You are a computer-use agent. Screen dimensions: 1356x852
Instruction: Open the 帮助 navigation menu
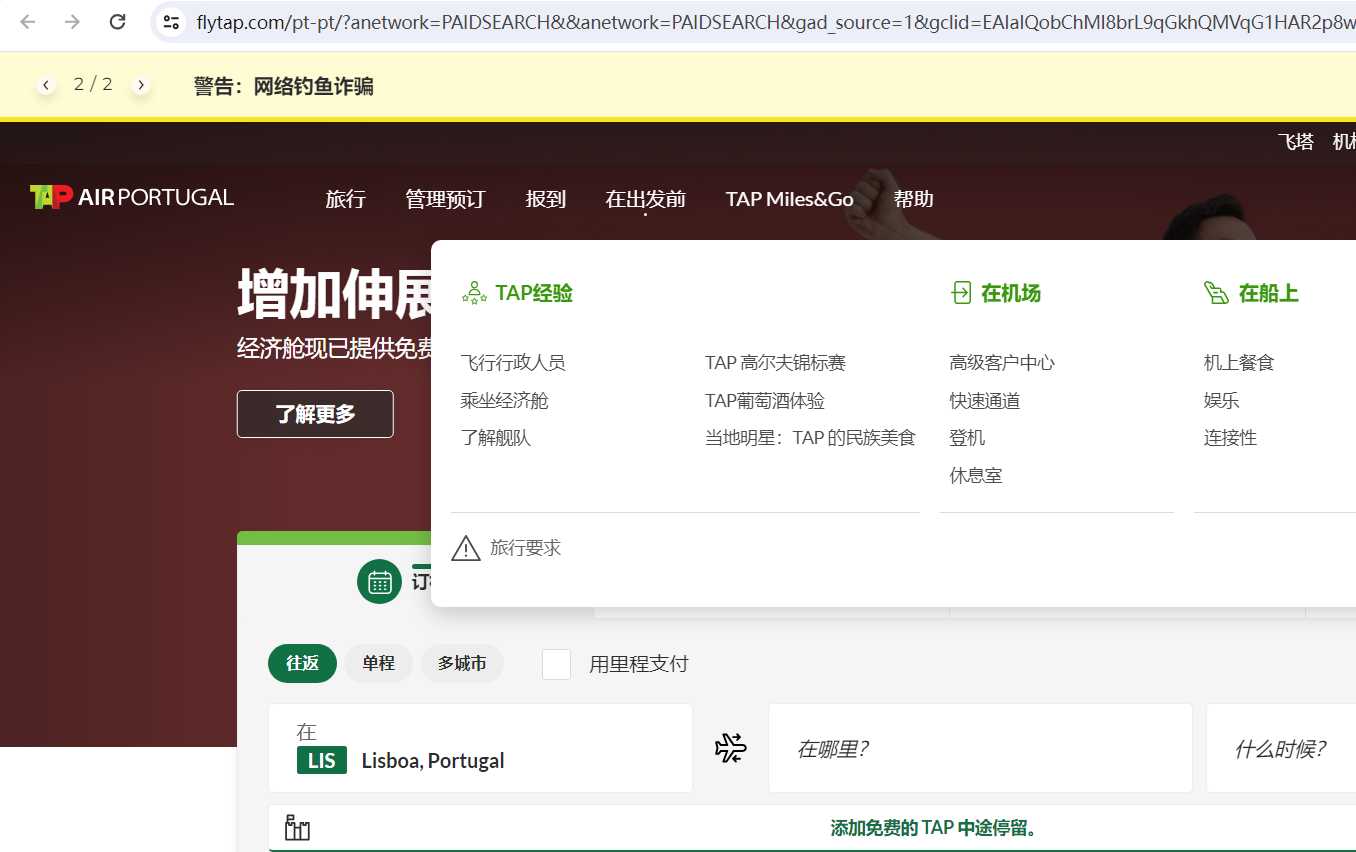coord(913,199)
